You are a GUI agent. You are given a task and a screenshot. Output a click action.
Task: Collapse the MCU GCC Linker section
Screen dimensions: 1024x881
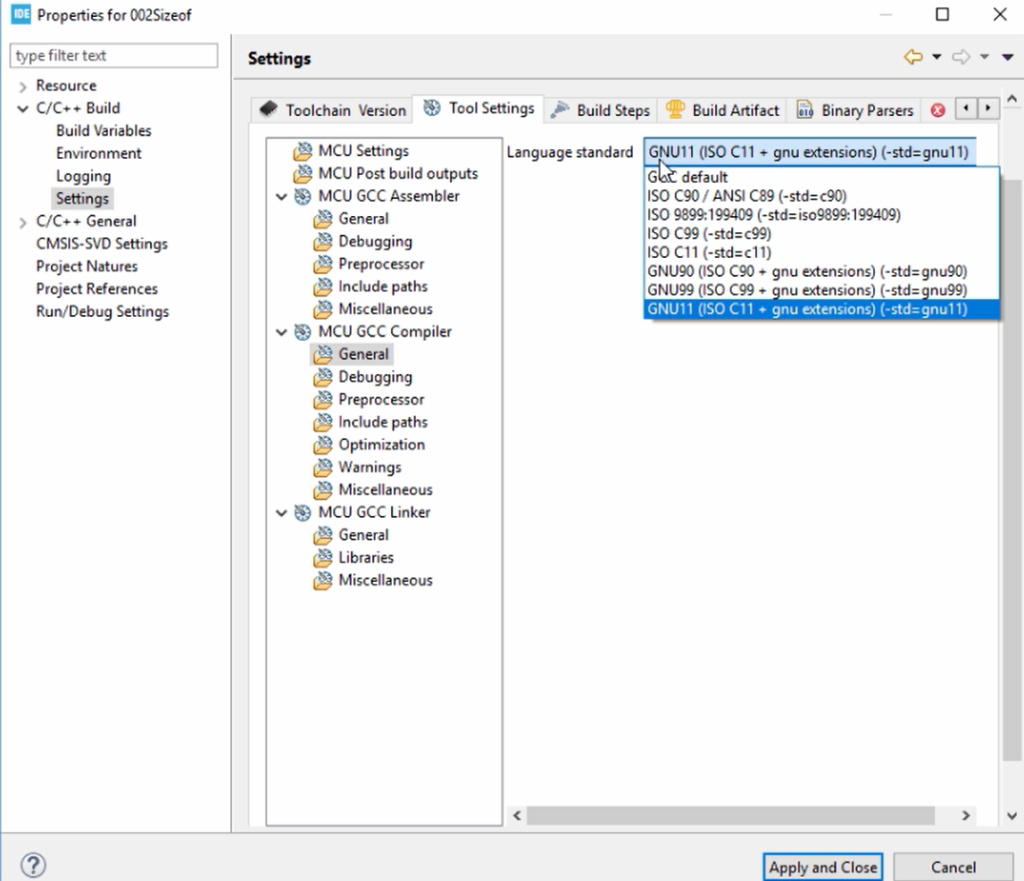click(x=281, y=513)
